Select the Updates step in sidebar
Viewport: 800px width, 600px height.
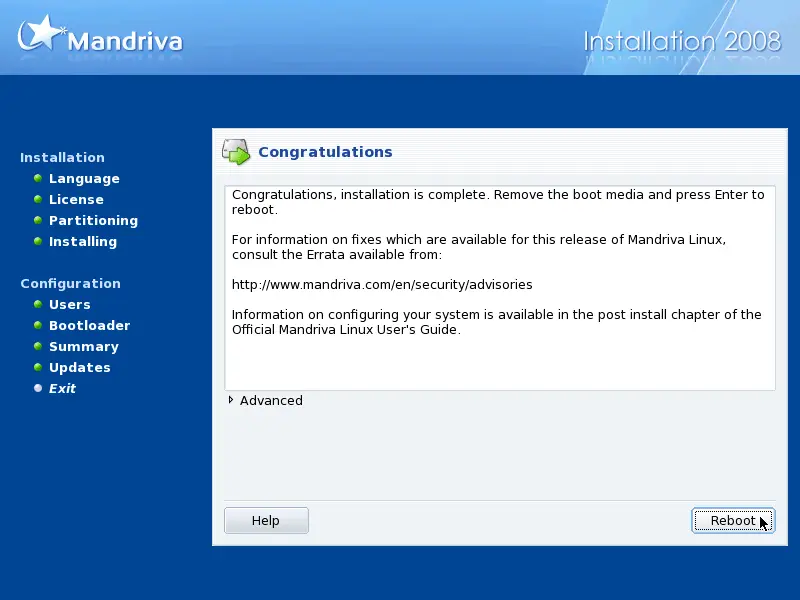click(x=80, y=367)
